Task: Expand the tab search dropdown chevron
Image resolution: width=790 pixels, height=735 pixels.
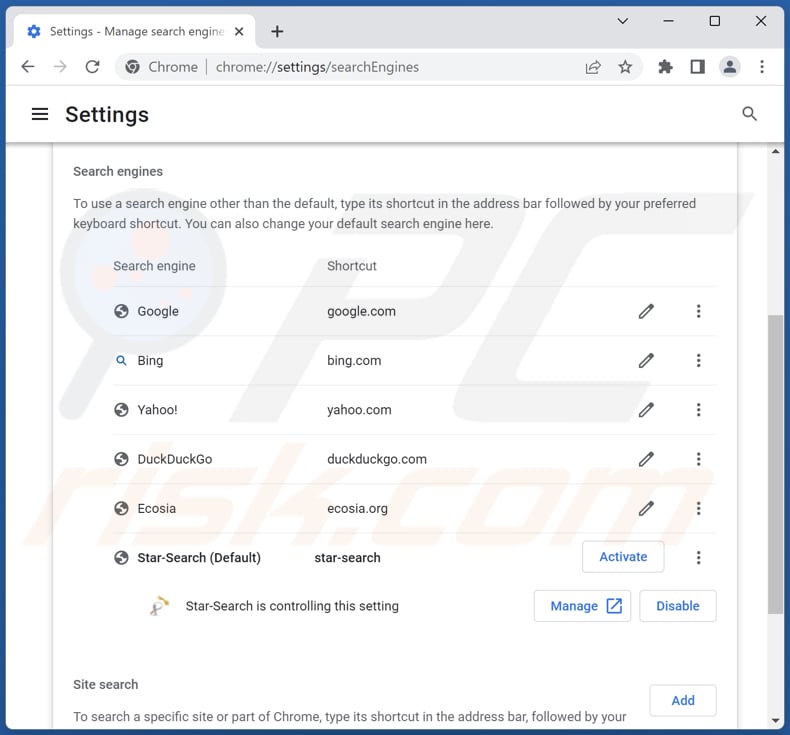Action: point(623,21)
